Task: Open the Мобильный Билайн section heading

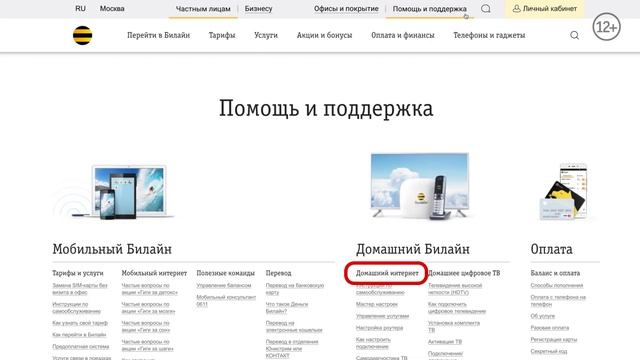Action: click(x=112, y=249)
